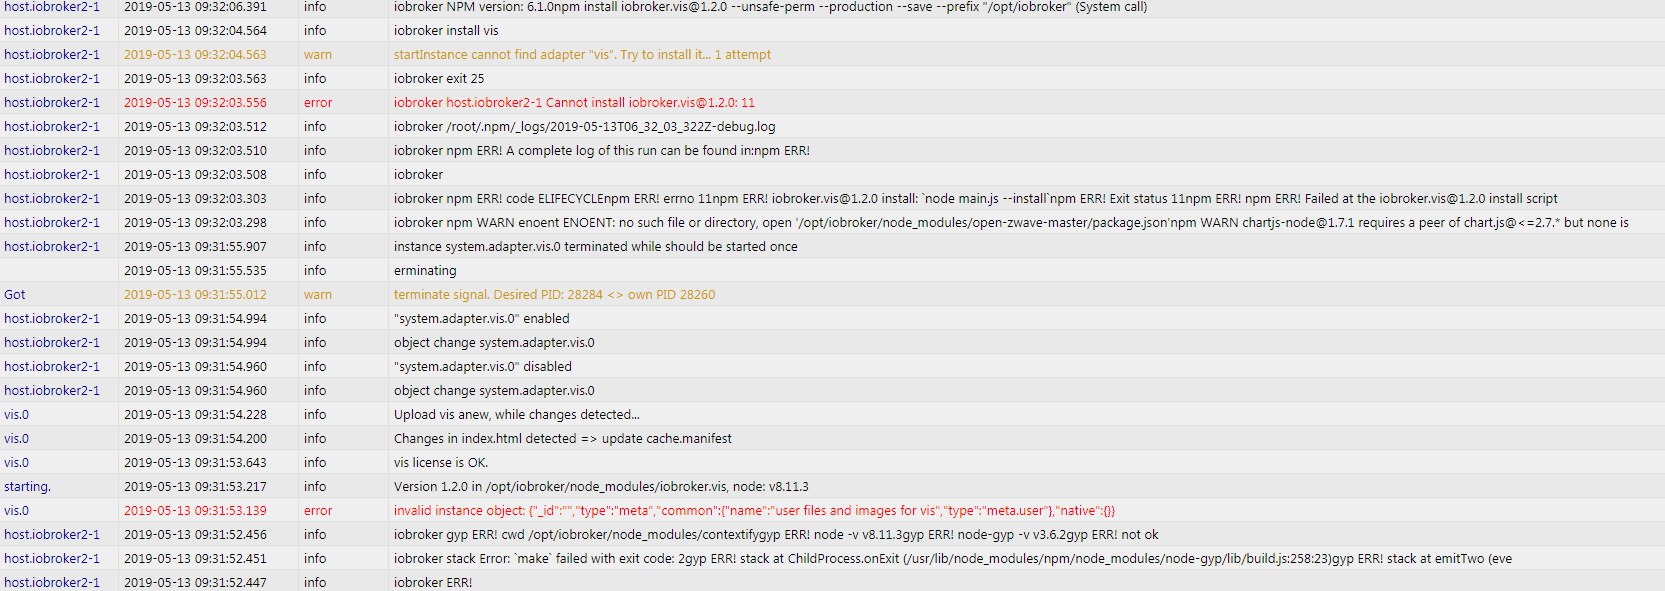Click the "error" level in the vis.0 row
1665x591 pixels.
(x=318, y=510)
